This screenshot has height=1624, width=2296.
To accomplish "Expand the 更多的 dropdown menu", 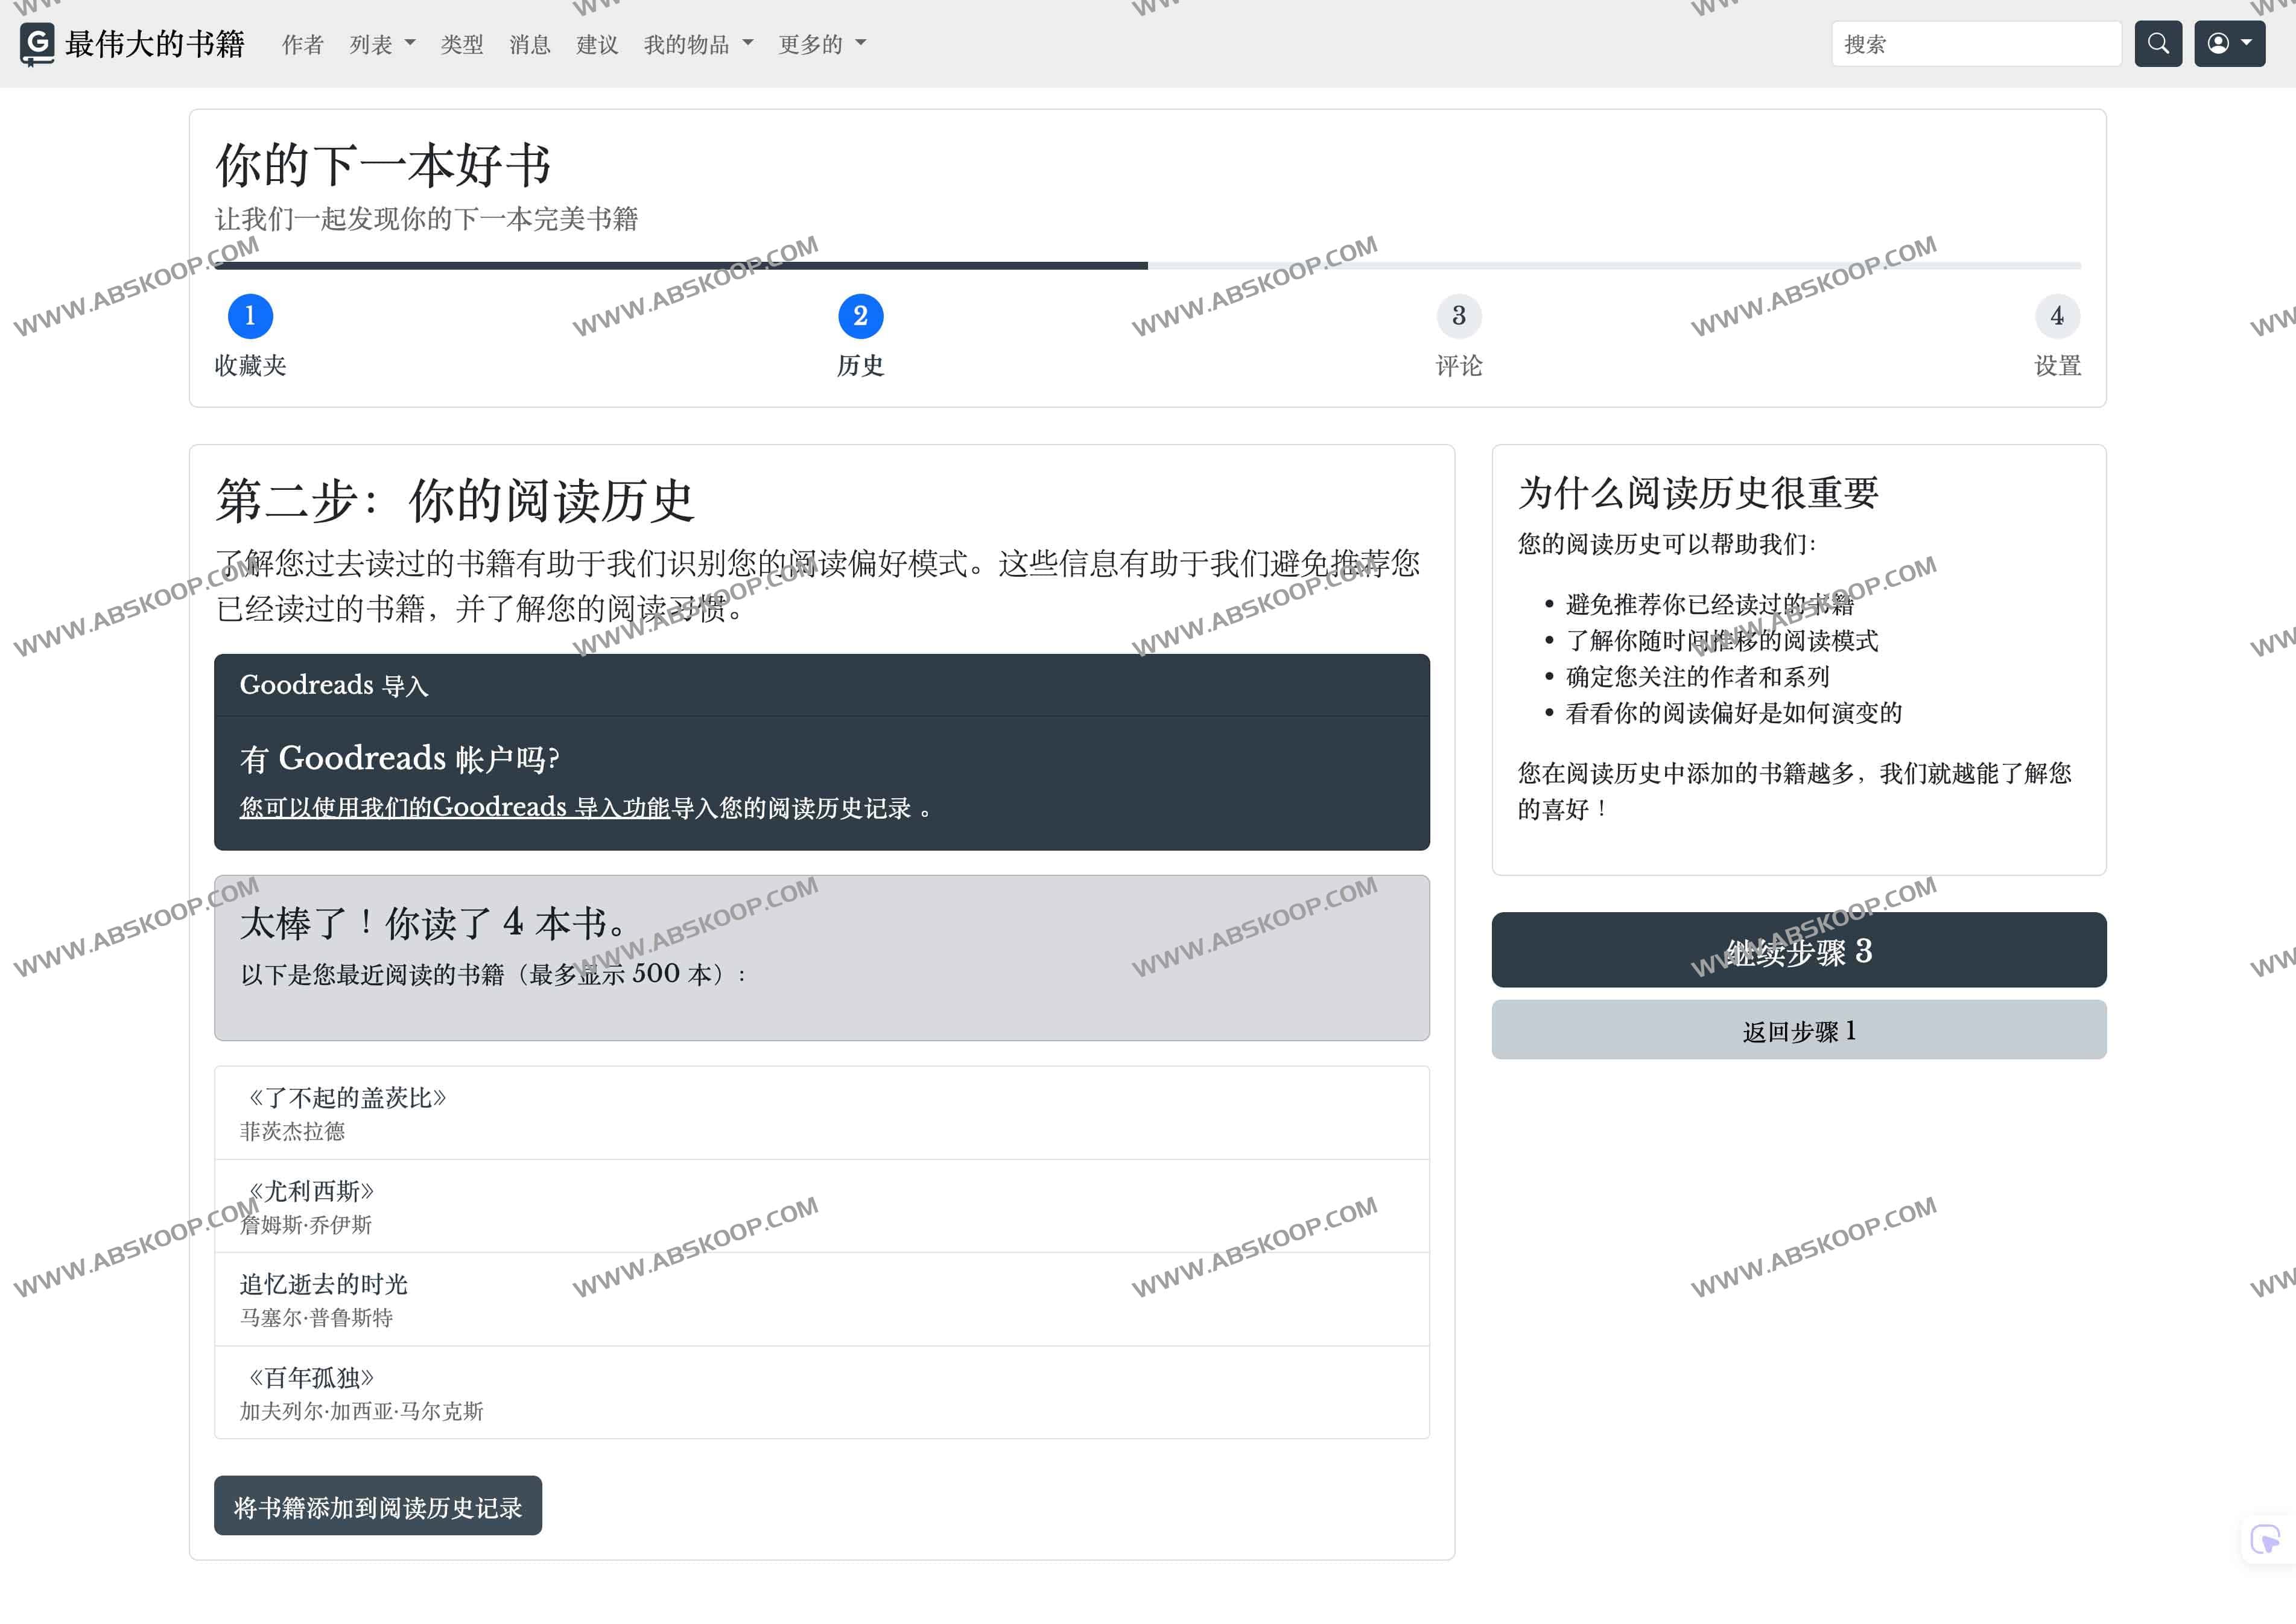I will click(x=821, y=44).
